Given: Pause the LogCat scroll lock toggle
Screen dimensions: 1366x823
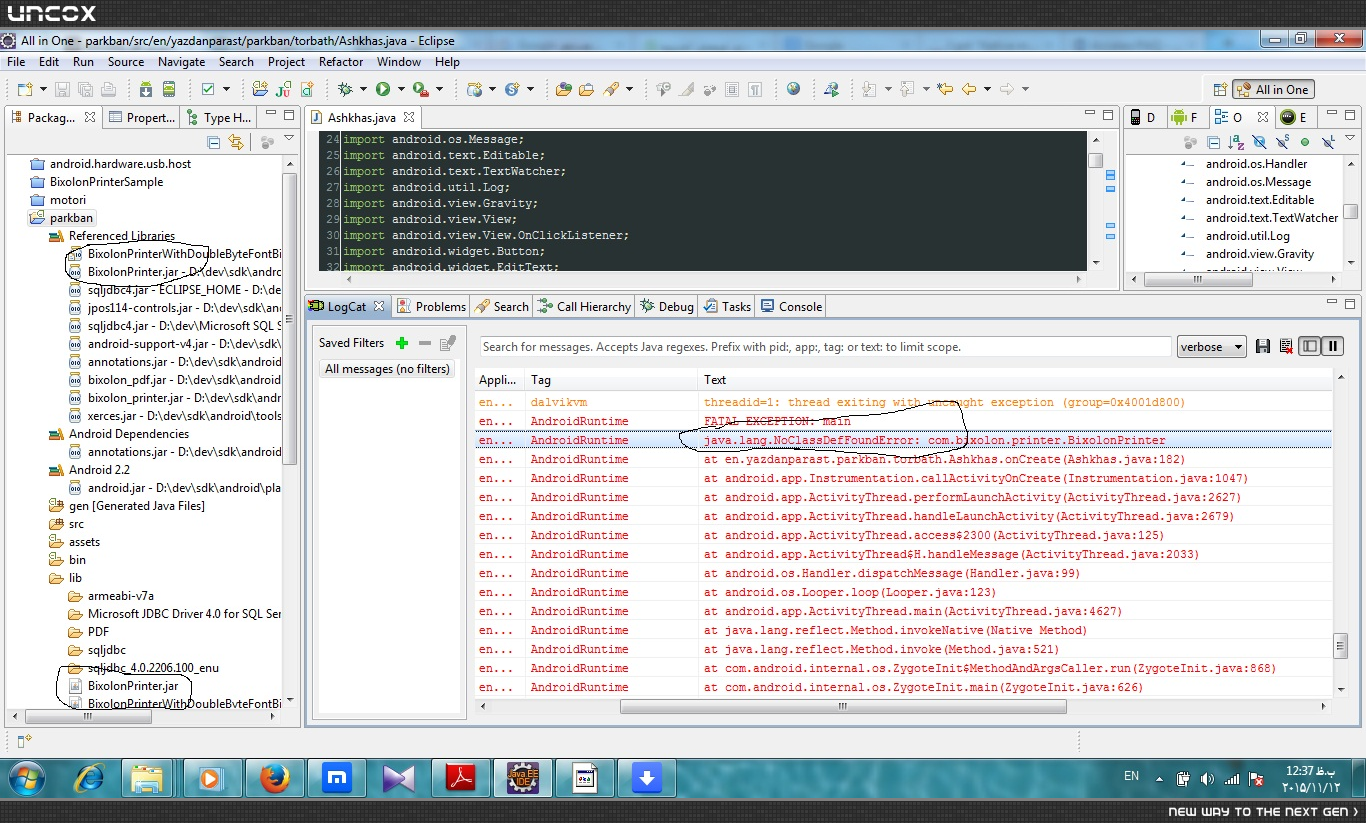Looking at the screenshot, I should tap(1332, 347).
